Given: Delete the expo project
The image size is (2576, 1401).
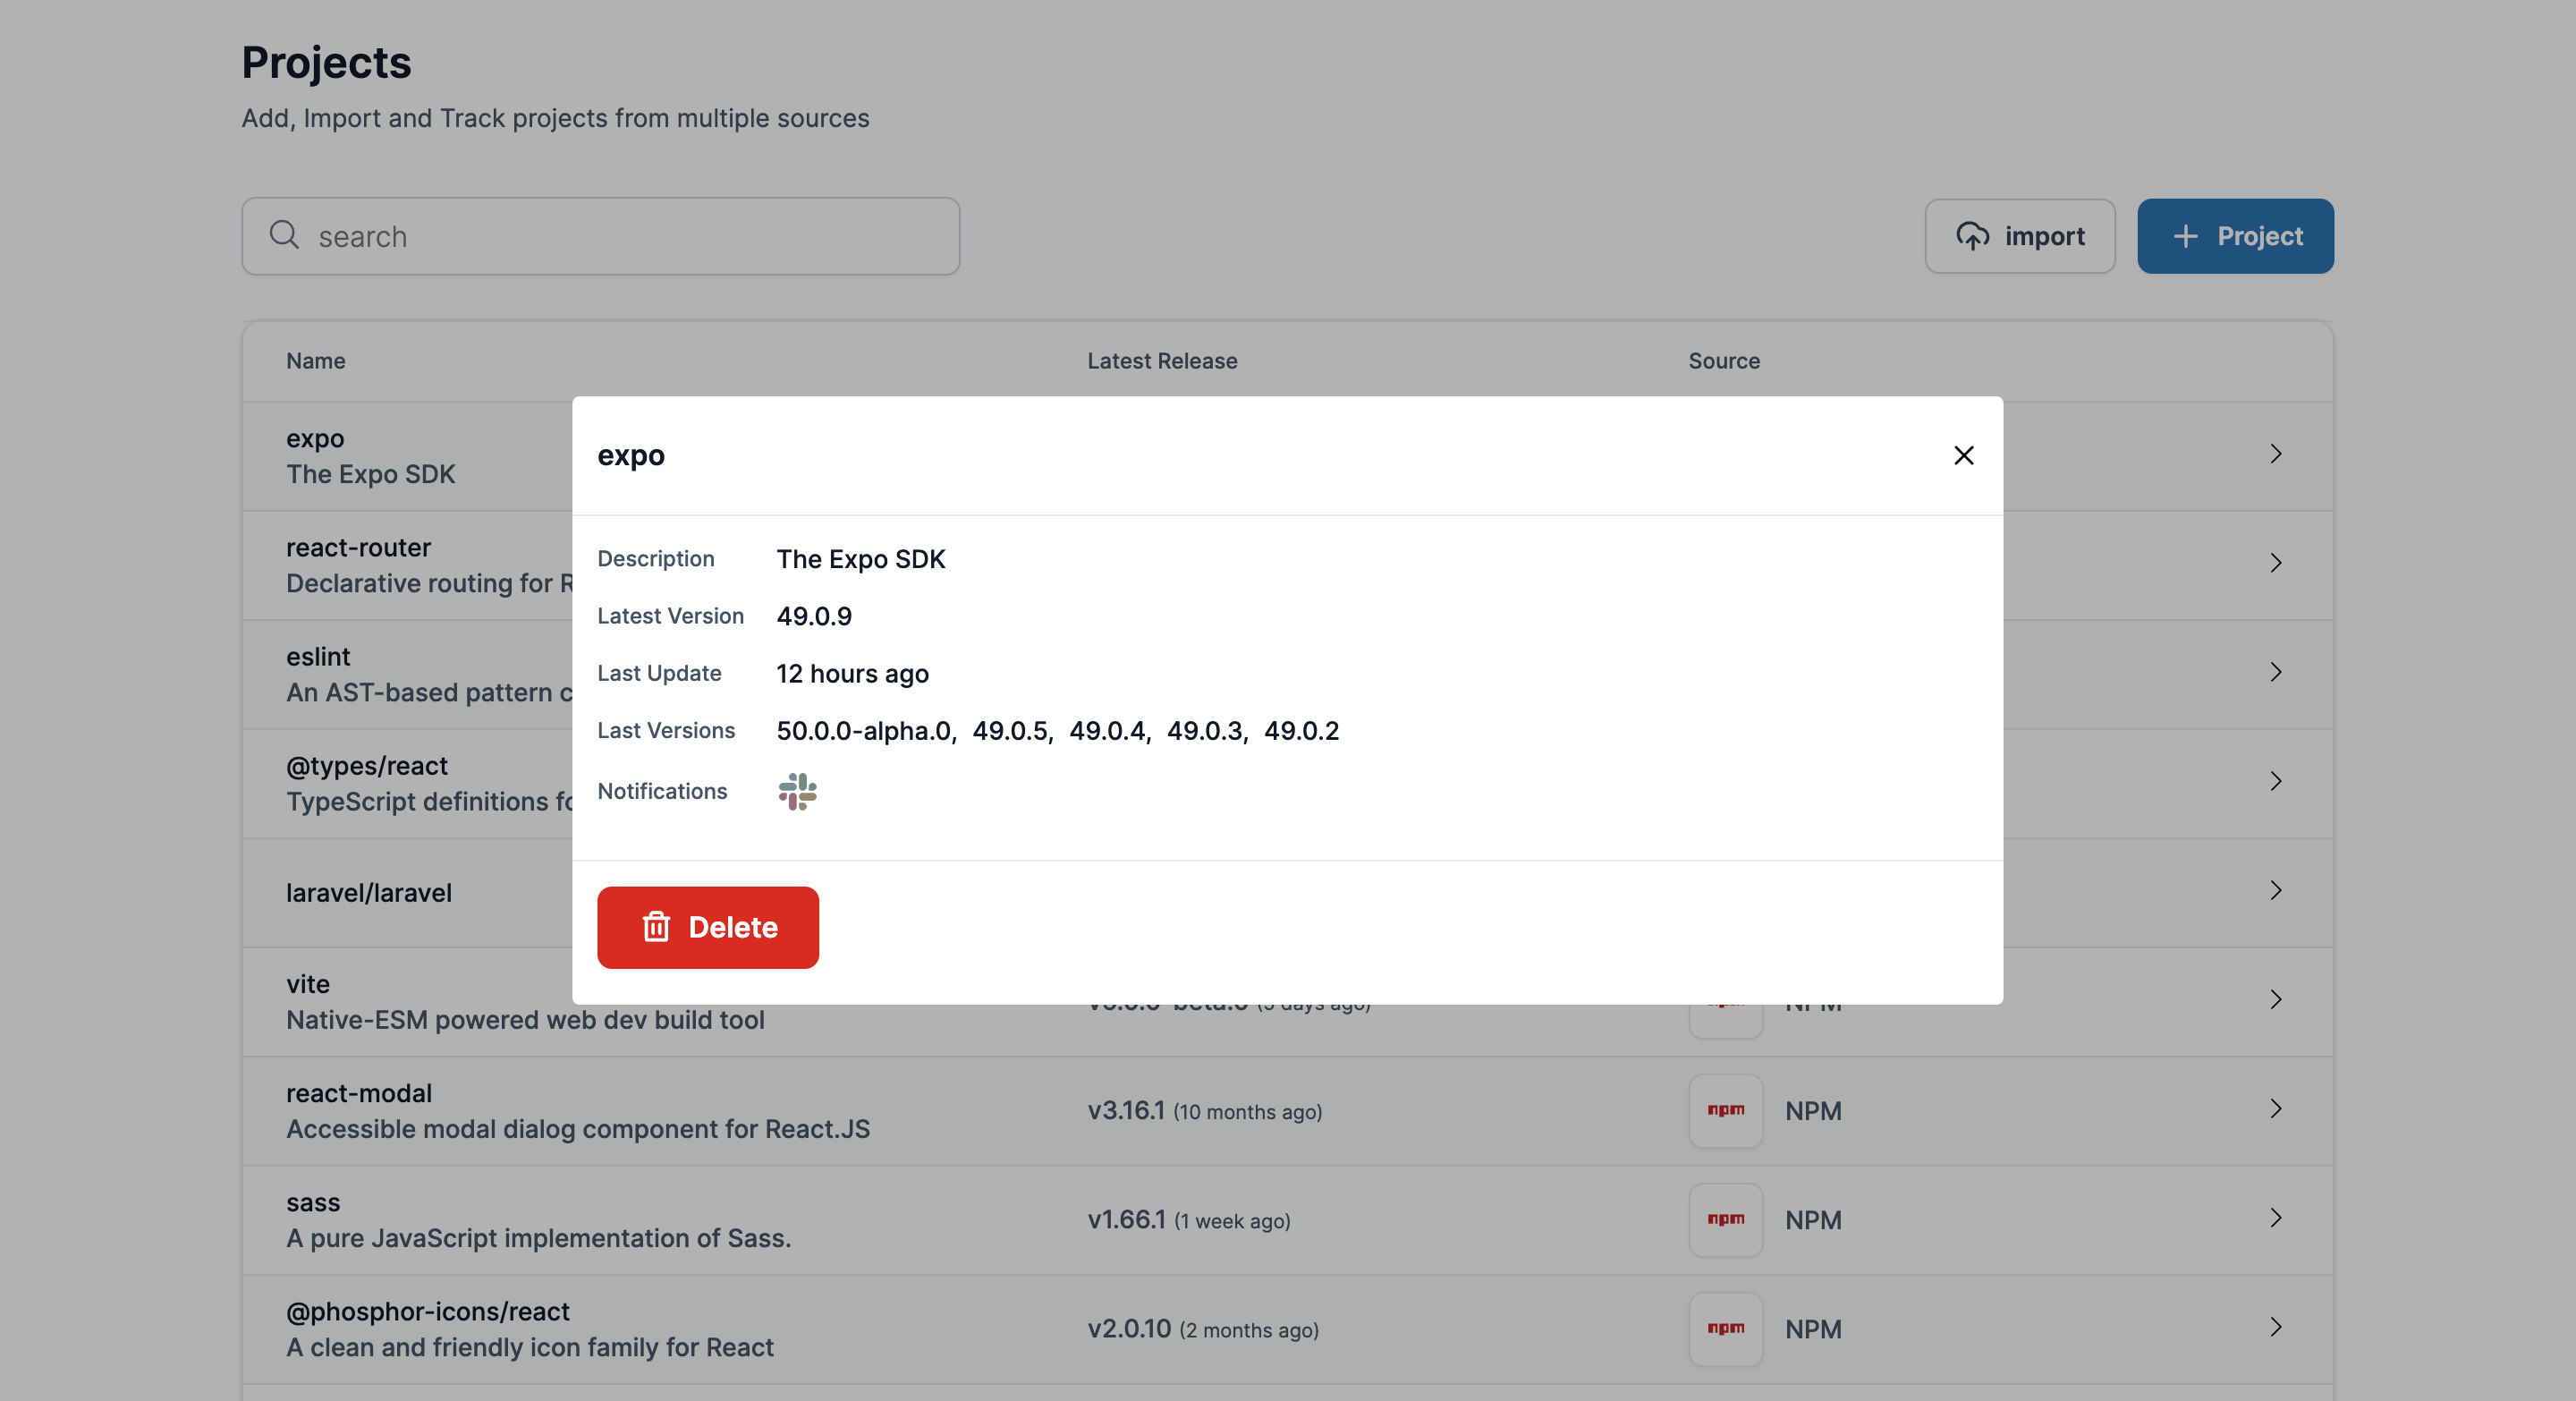Looking at the screenshot, I should [707, 927].
